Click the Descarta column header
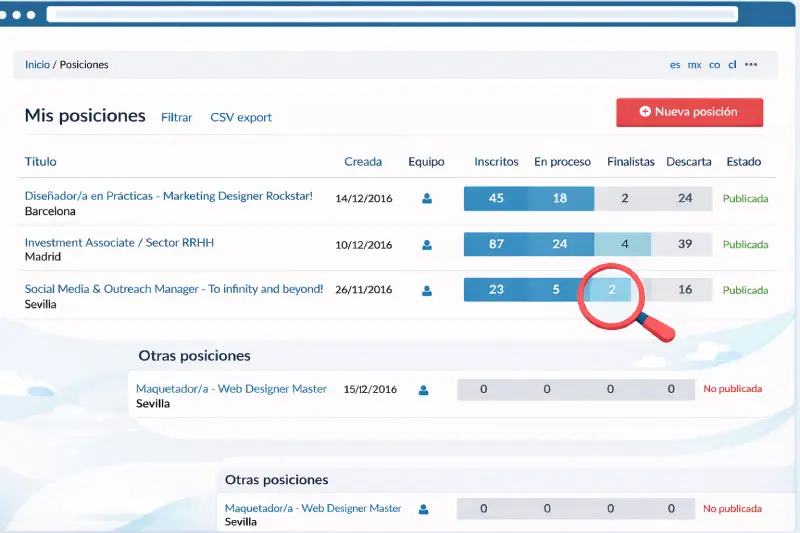The width and height of the screenshot is (800, 533). (689, 162)
